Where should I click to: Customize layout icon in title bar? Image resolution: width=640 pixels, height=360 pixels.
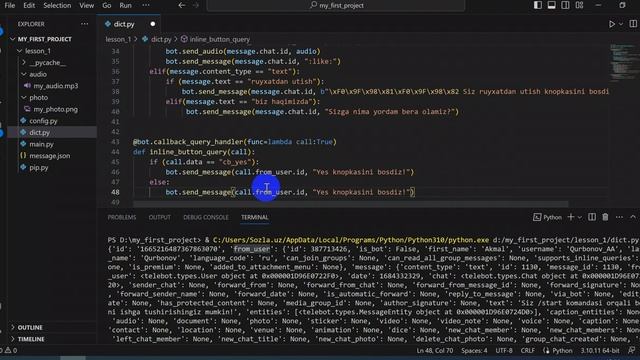[579, 5]
